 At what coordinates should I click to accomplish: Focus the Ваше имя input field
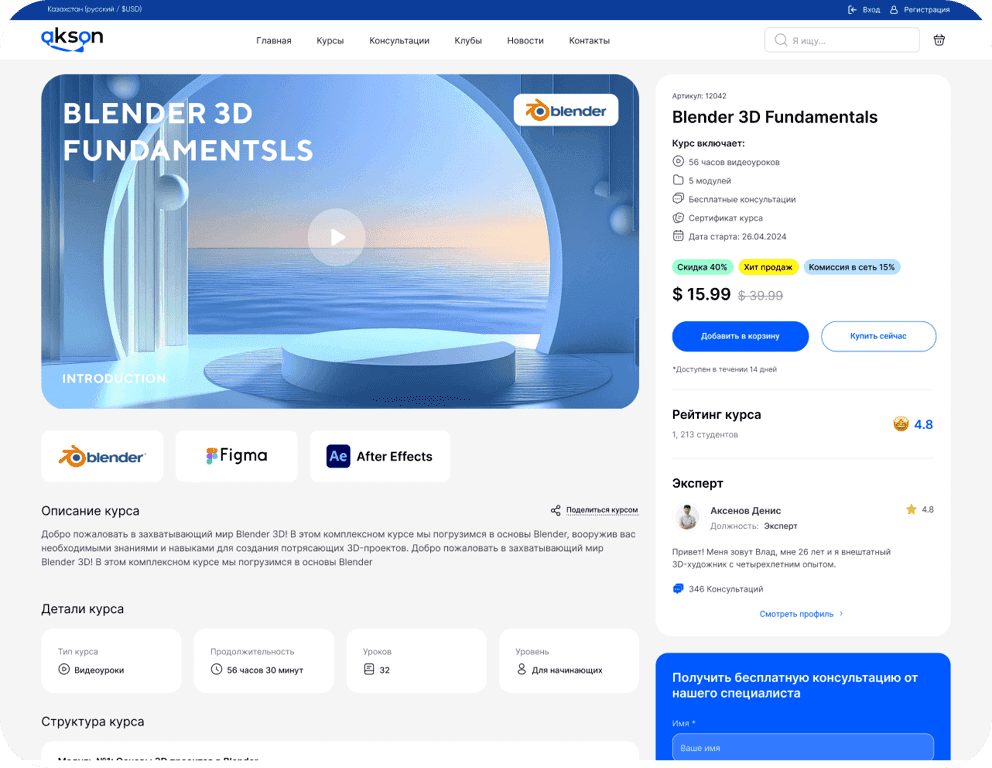(x=803, y=748)
